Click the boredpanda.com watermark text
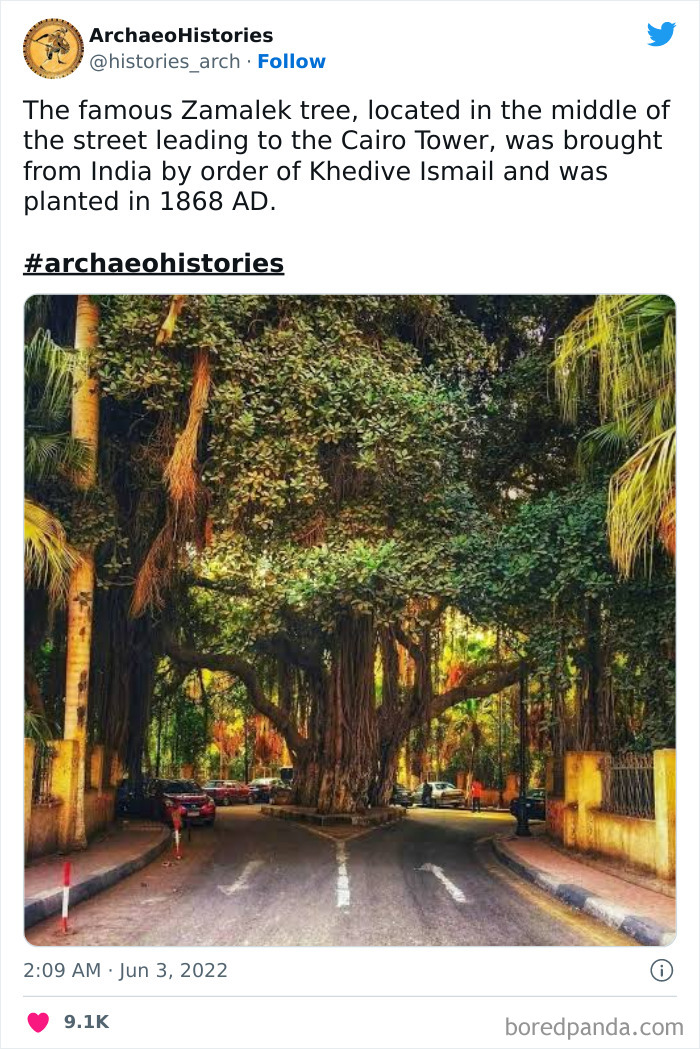This screenshot has width=700, height=1049. pyautogui.click(x=594, y=1026)
